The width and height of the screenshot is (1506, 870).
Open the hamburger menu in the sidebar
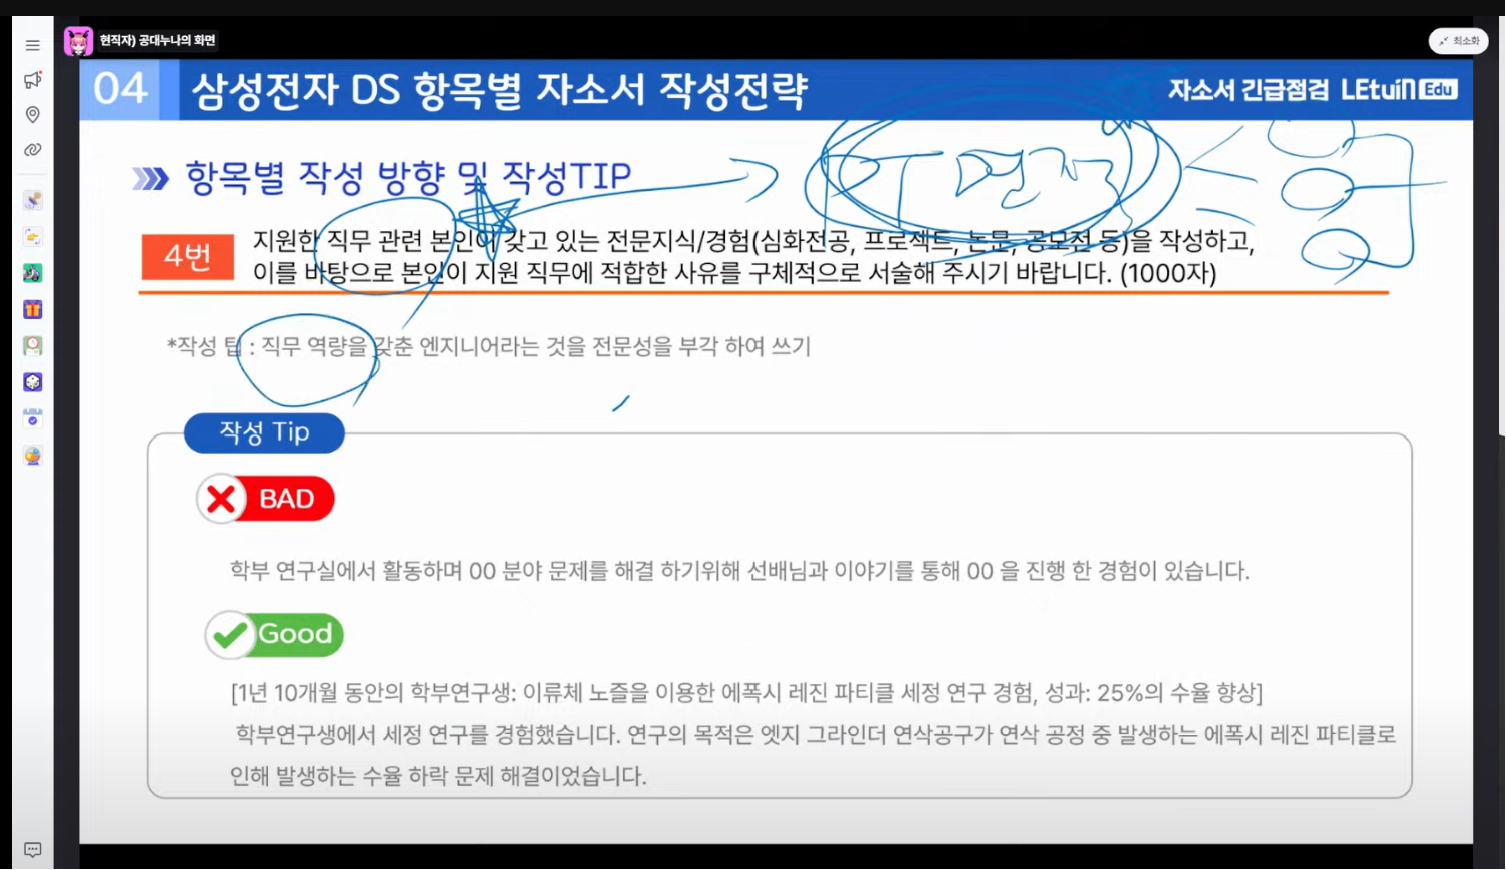32,45
